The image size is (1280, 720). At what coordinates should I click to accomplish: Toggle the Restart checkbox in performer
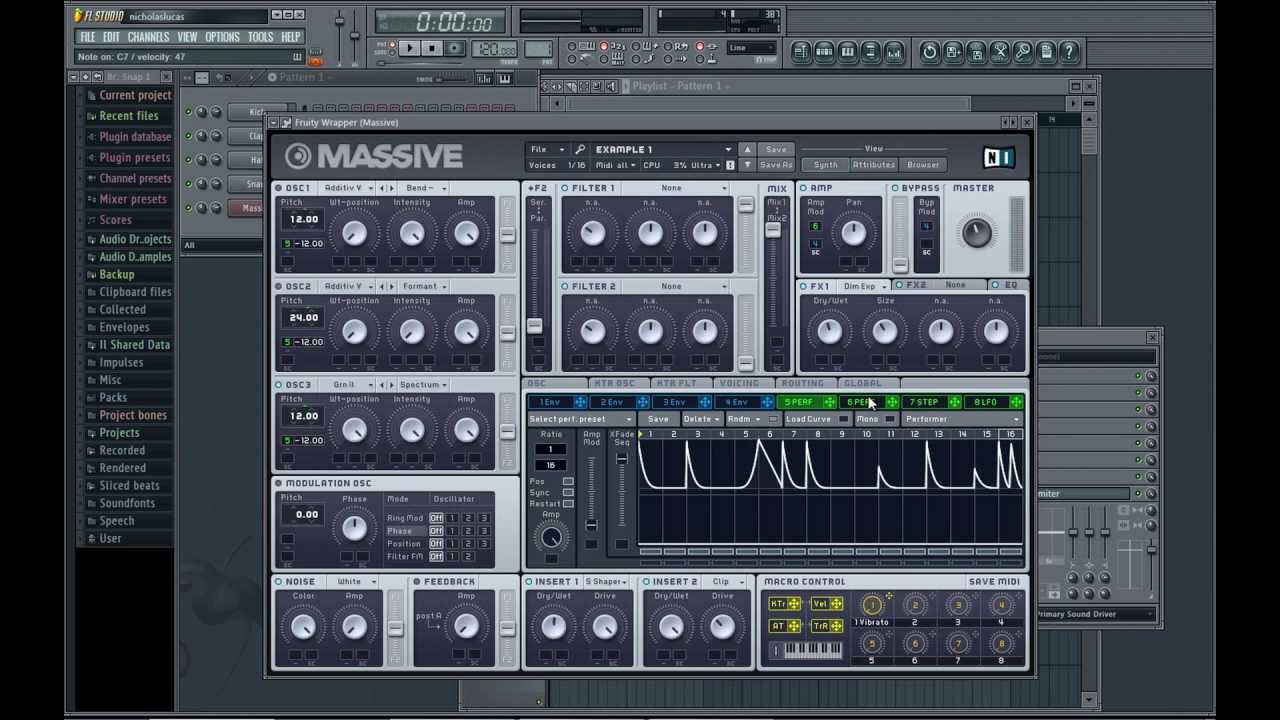(x=568, y=504)
